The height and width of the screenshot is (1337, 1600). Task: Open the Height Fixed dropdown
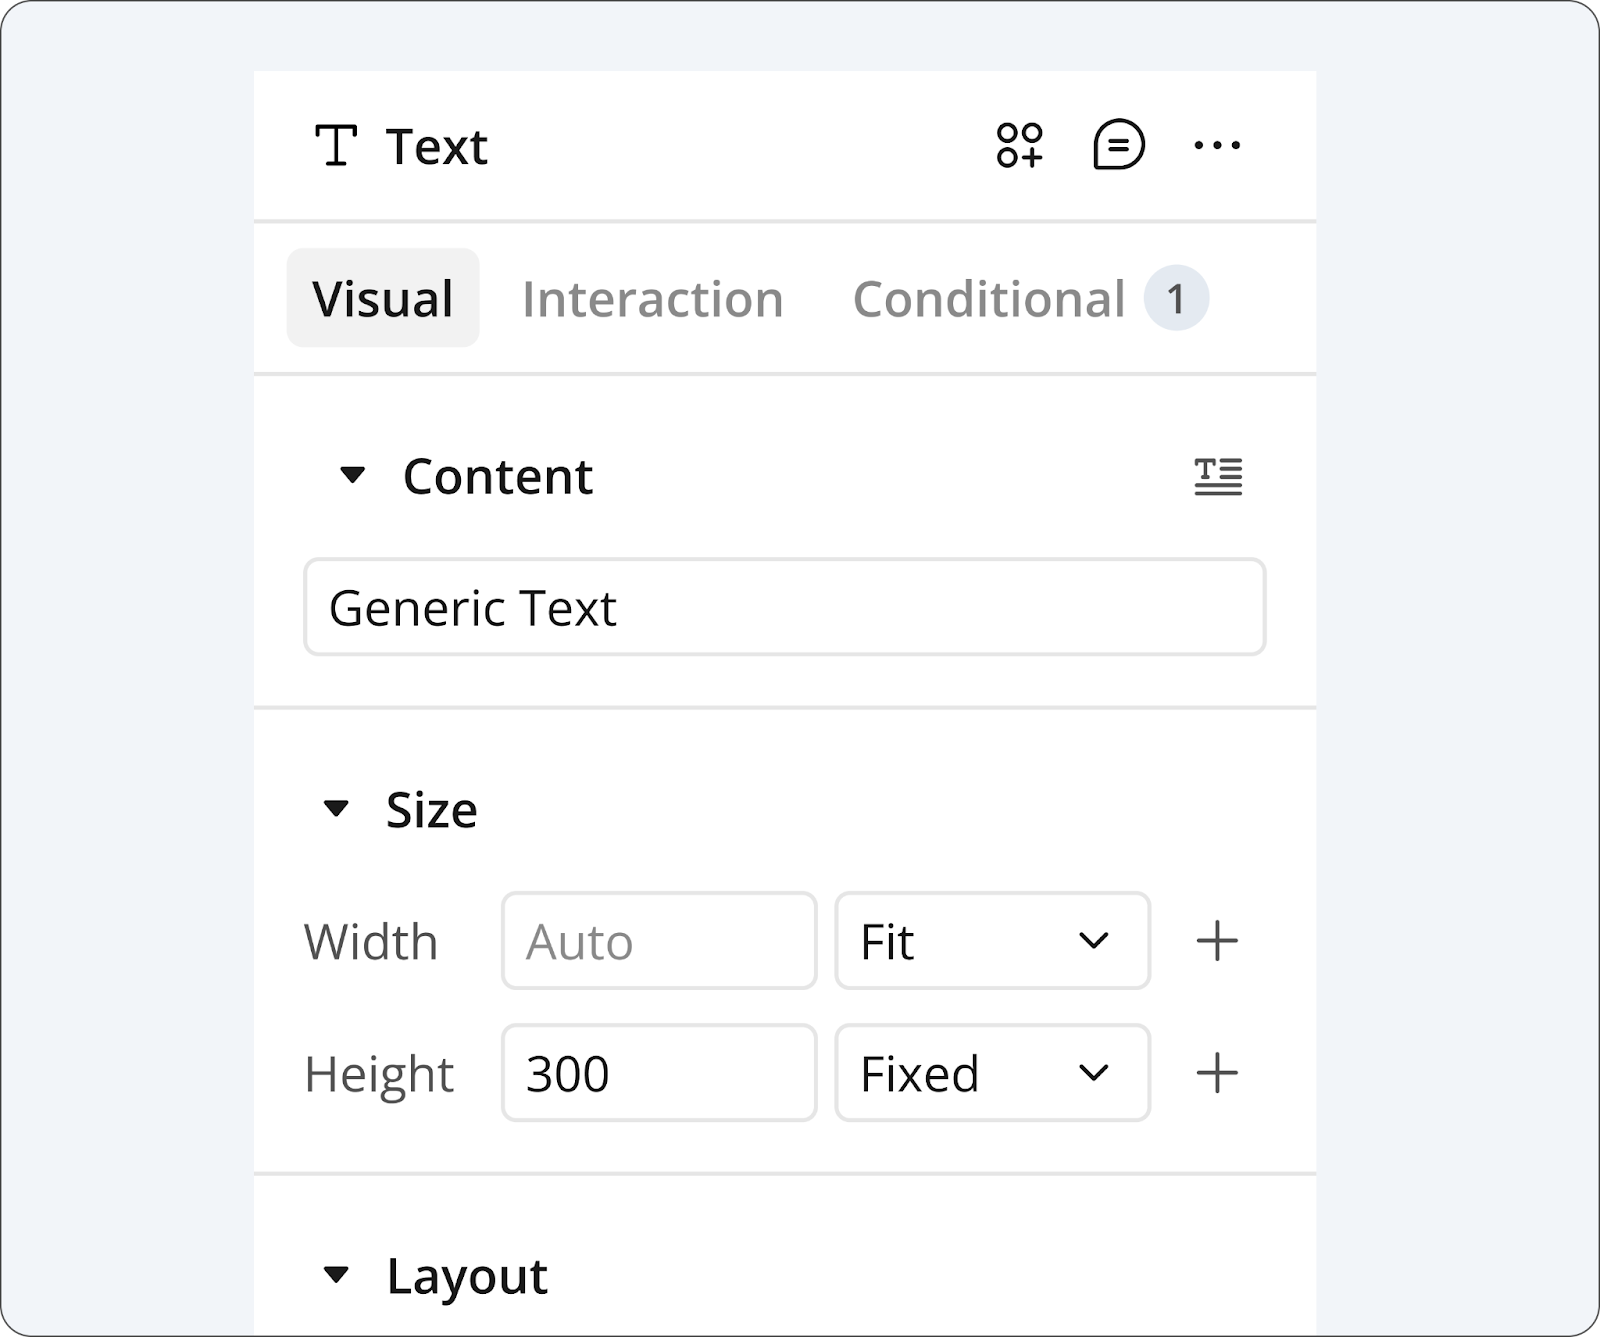992,1073
